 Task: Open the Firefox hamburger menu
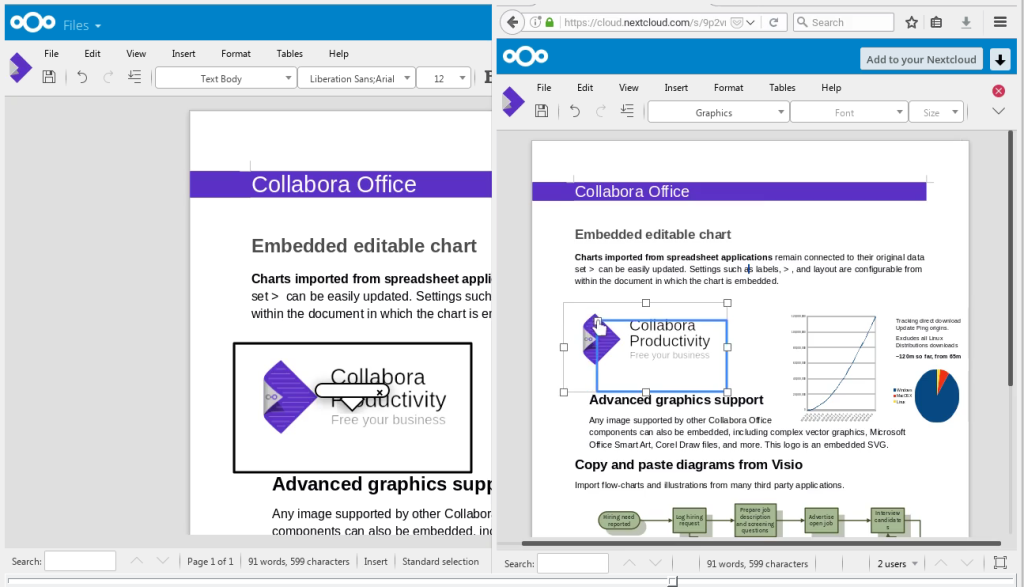[1000, 22]
